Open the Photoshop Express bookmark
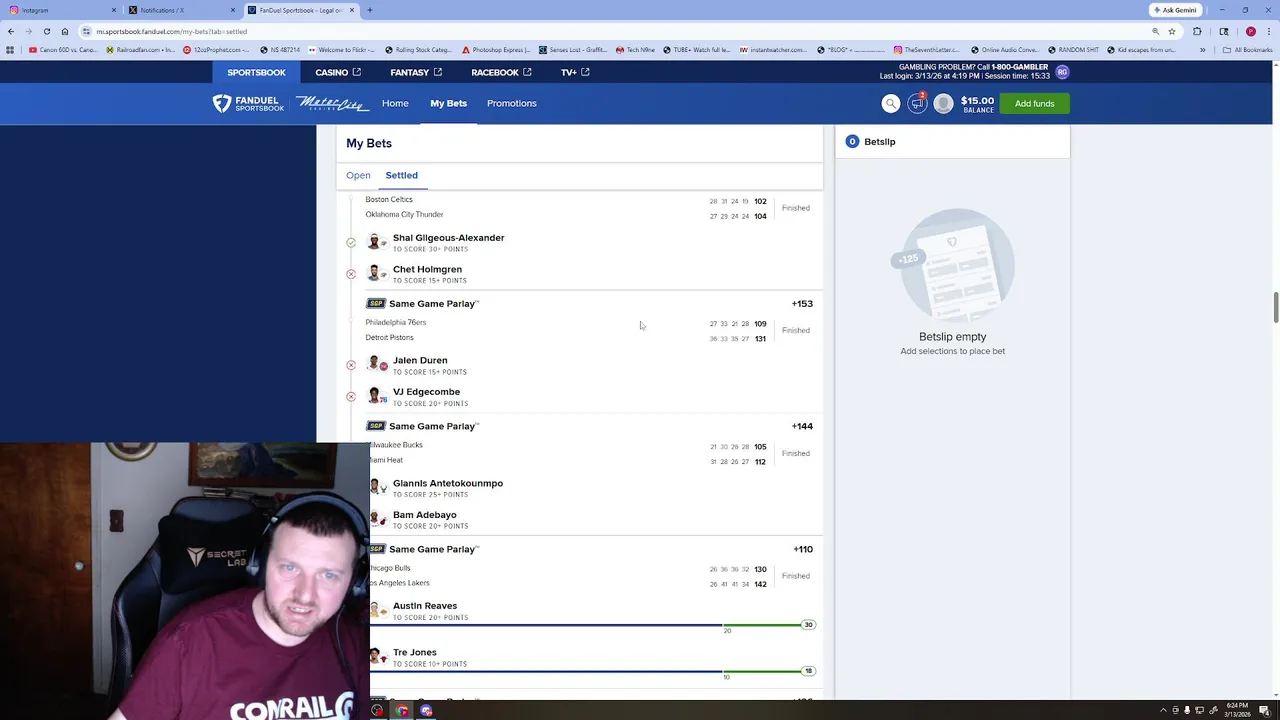1280x720 pixels. pyautogui.click(x=496, y=50)
